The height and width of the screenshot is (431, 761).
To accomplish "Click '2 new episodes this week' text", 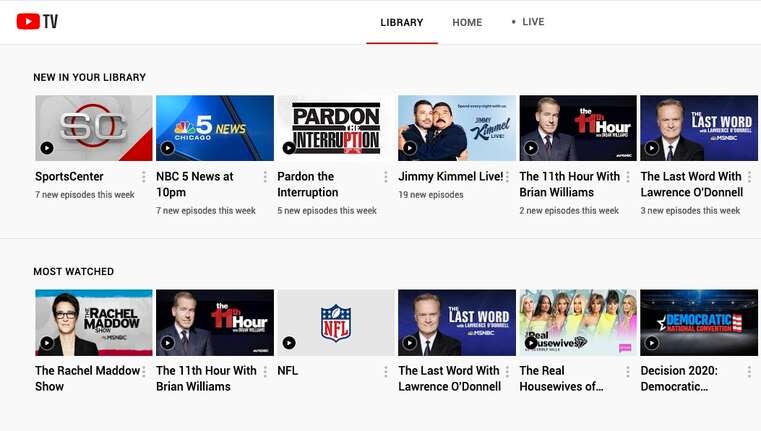I will pos(569,211).
